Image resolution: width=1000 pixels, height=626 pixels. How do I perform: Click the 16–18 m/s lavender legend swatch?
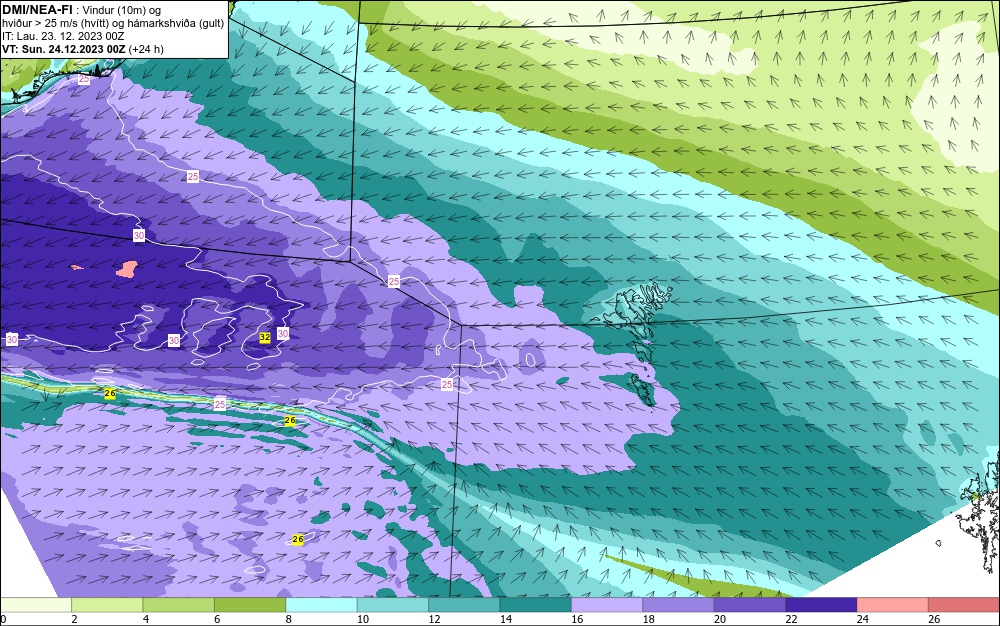click(607, 605)
